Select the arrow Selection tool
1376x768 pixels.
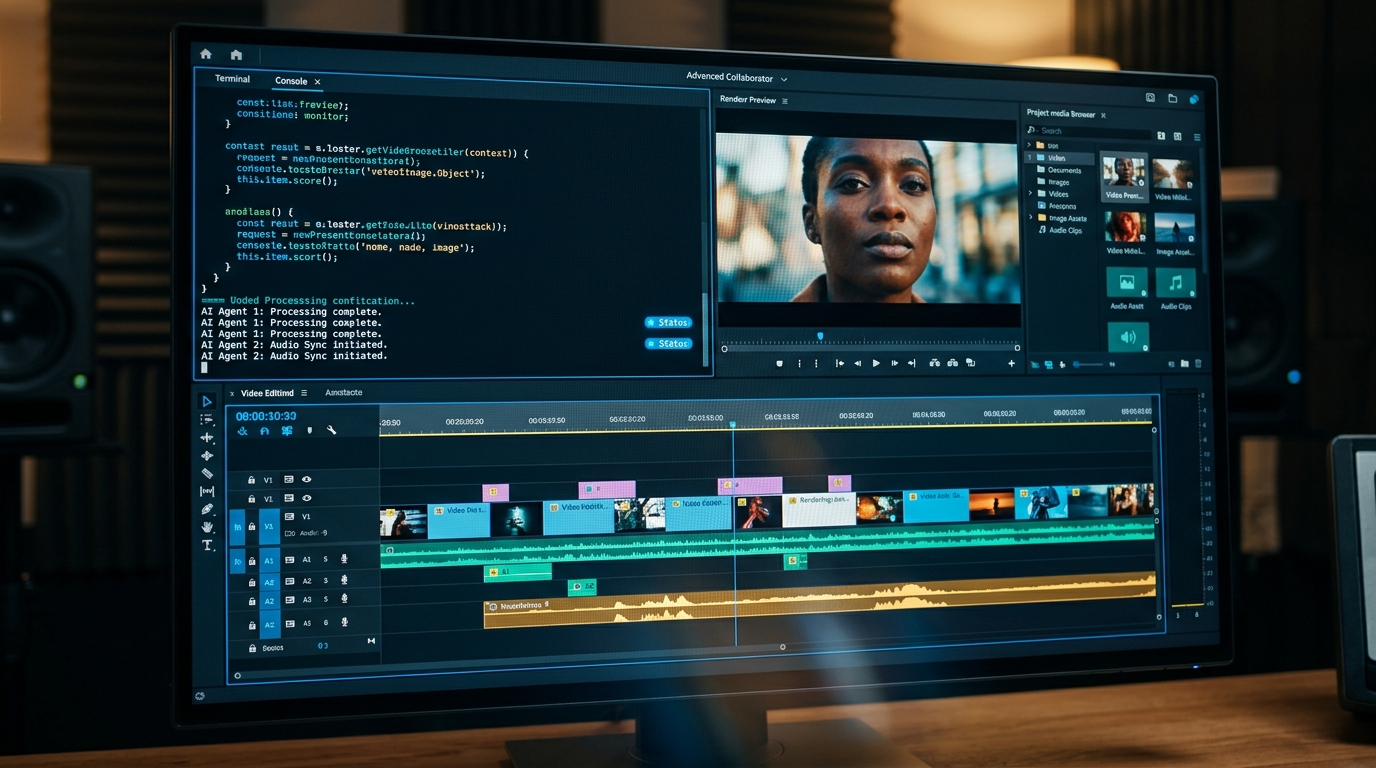208,401
